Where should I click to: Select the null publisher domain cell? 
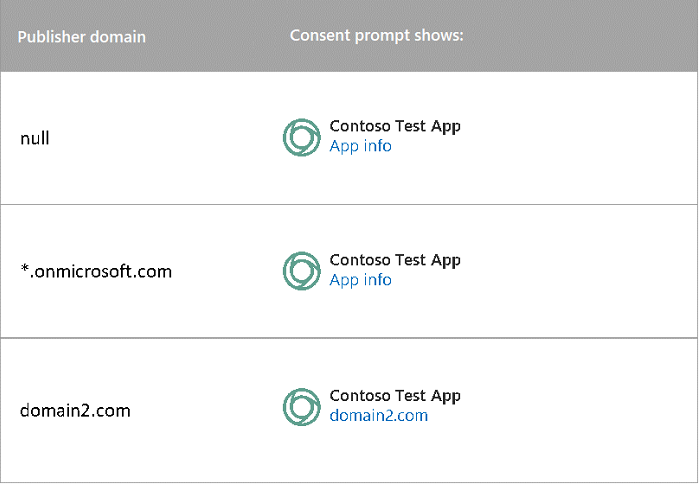click(35, 138)
